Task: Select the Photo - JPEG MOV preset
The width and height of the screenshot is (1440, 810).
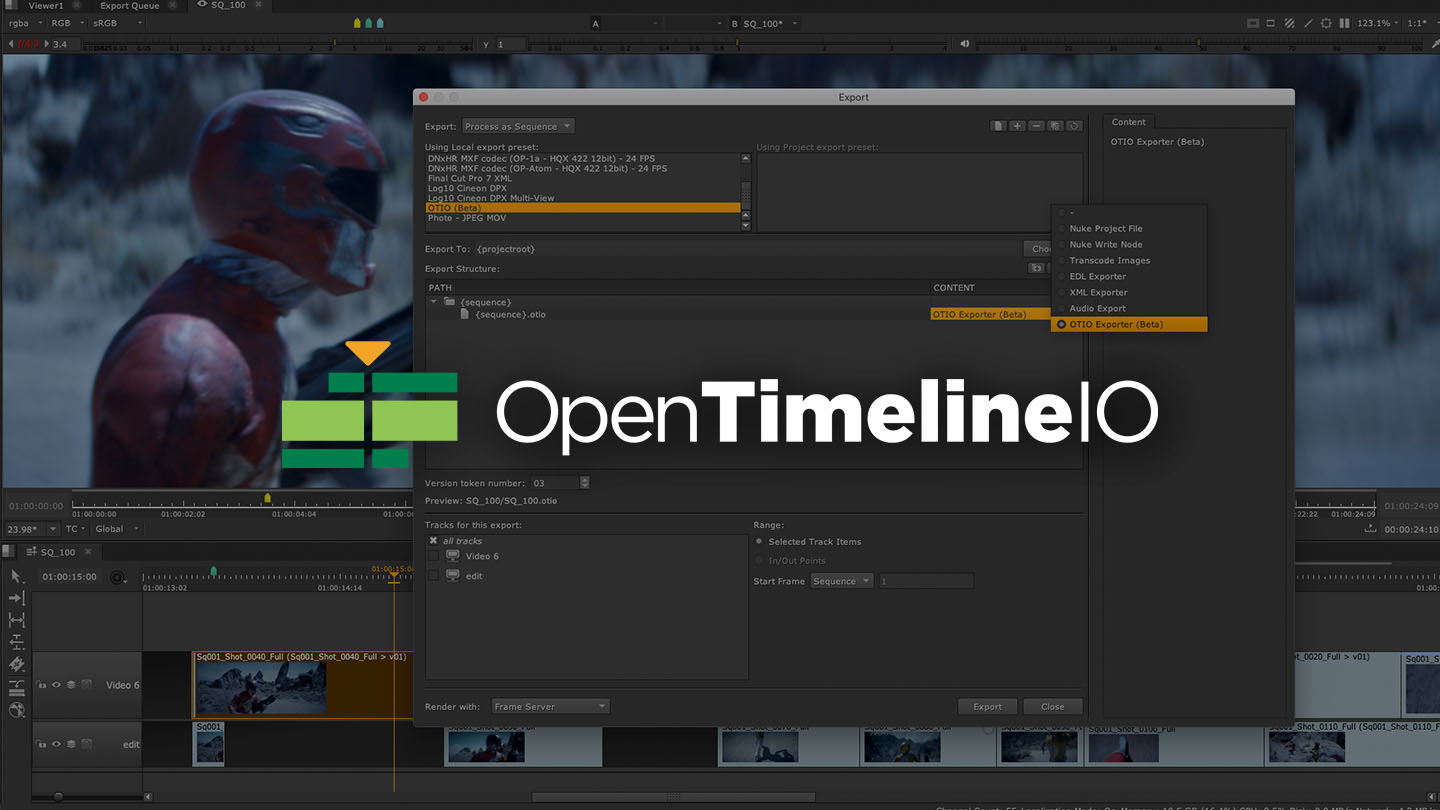Action: pos(583,218)
